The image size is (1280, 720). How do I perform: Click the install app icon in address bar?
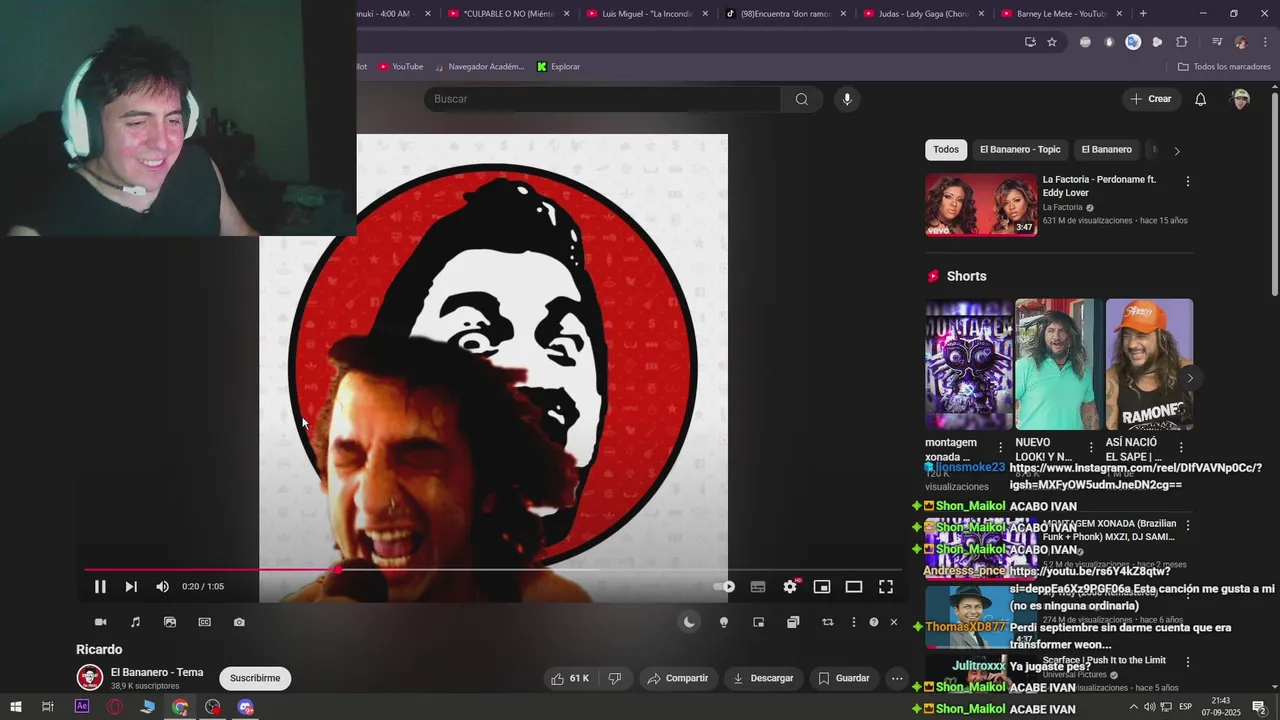(x=1030, y=42)
